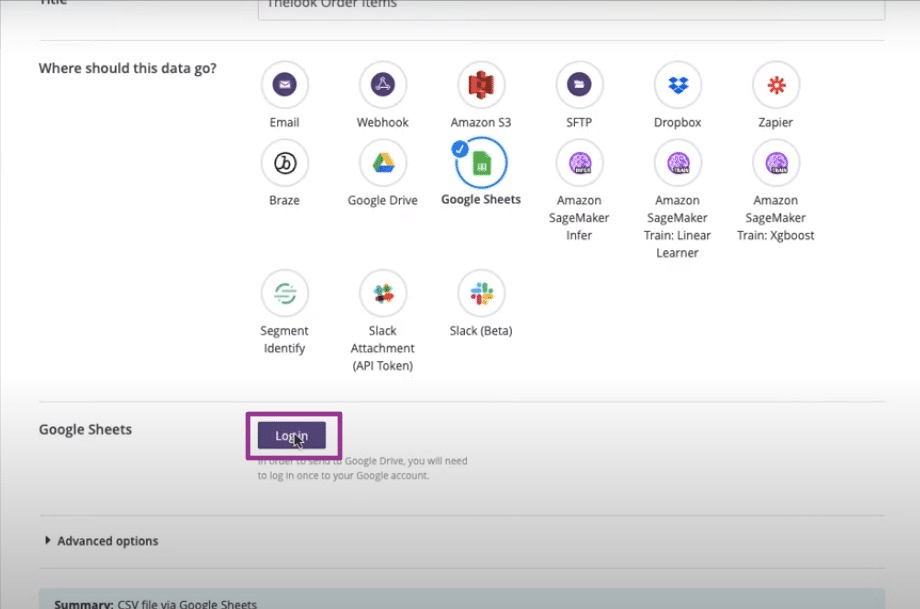Choose Dropbox as the data destination

coord(678,84)
